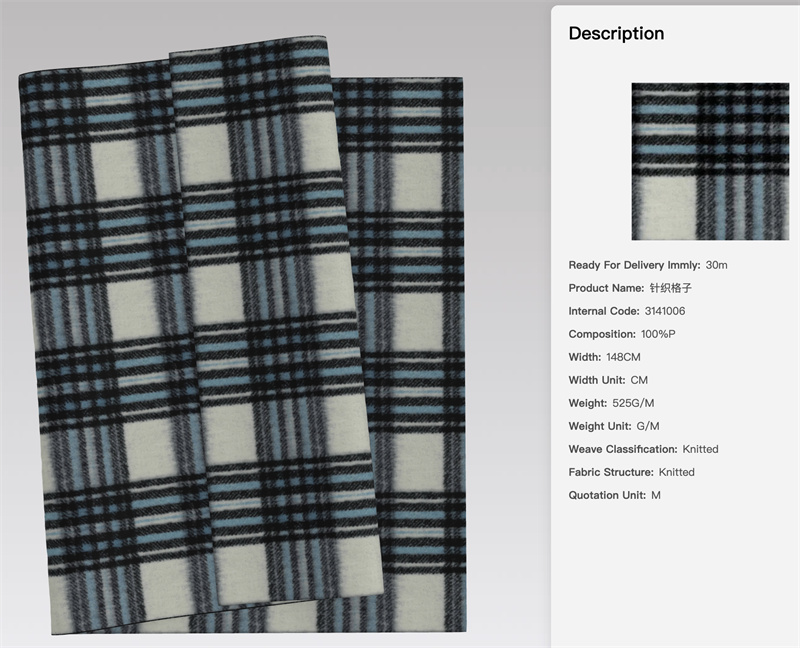Click the plaid fabric swatch thumbnail
The image size is (800, 648).
click(x=710, y=161)
